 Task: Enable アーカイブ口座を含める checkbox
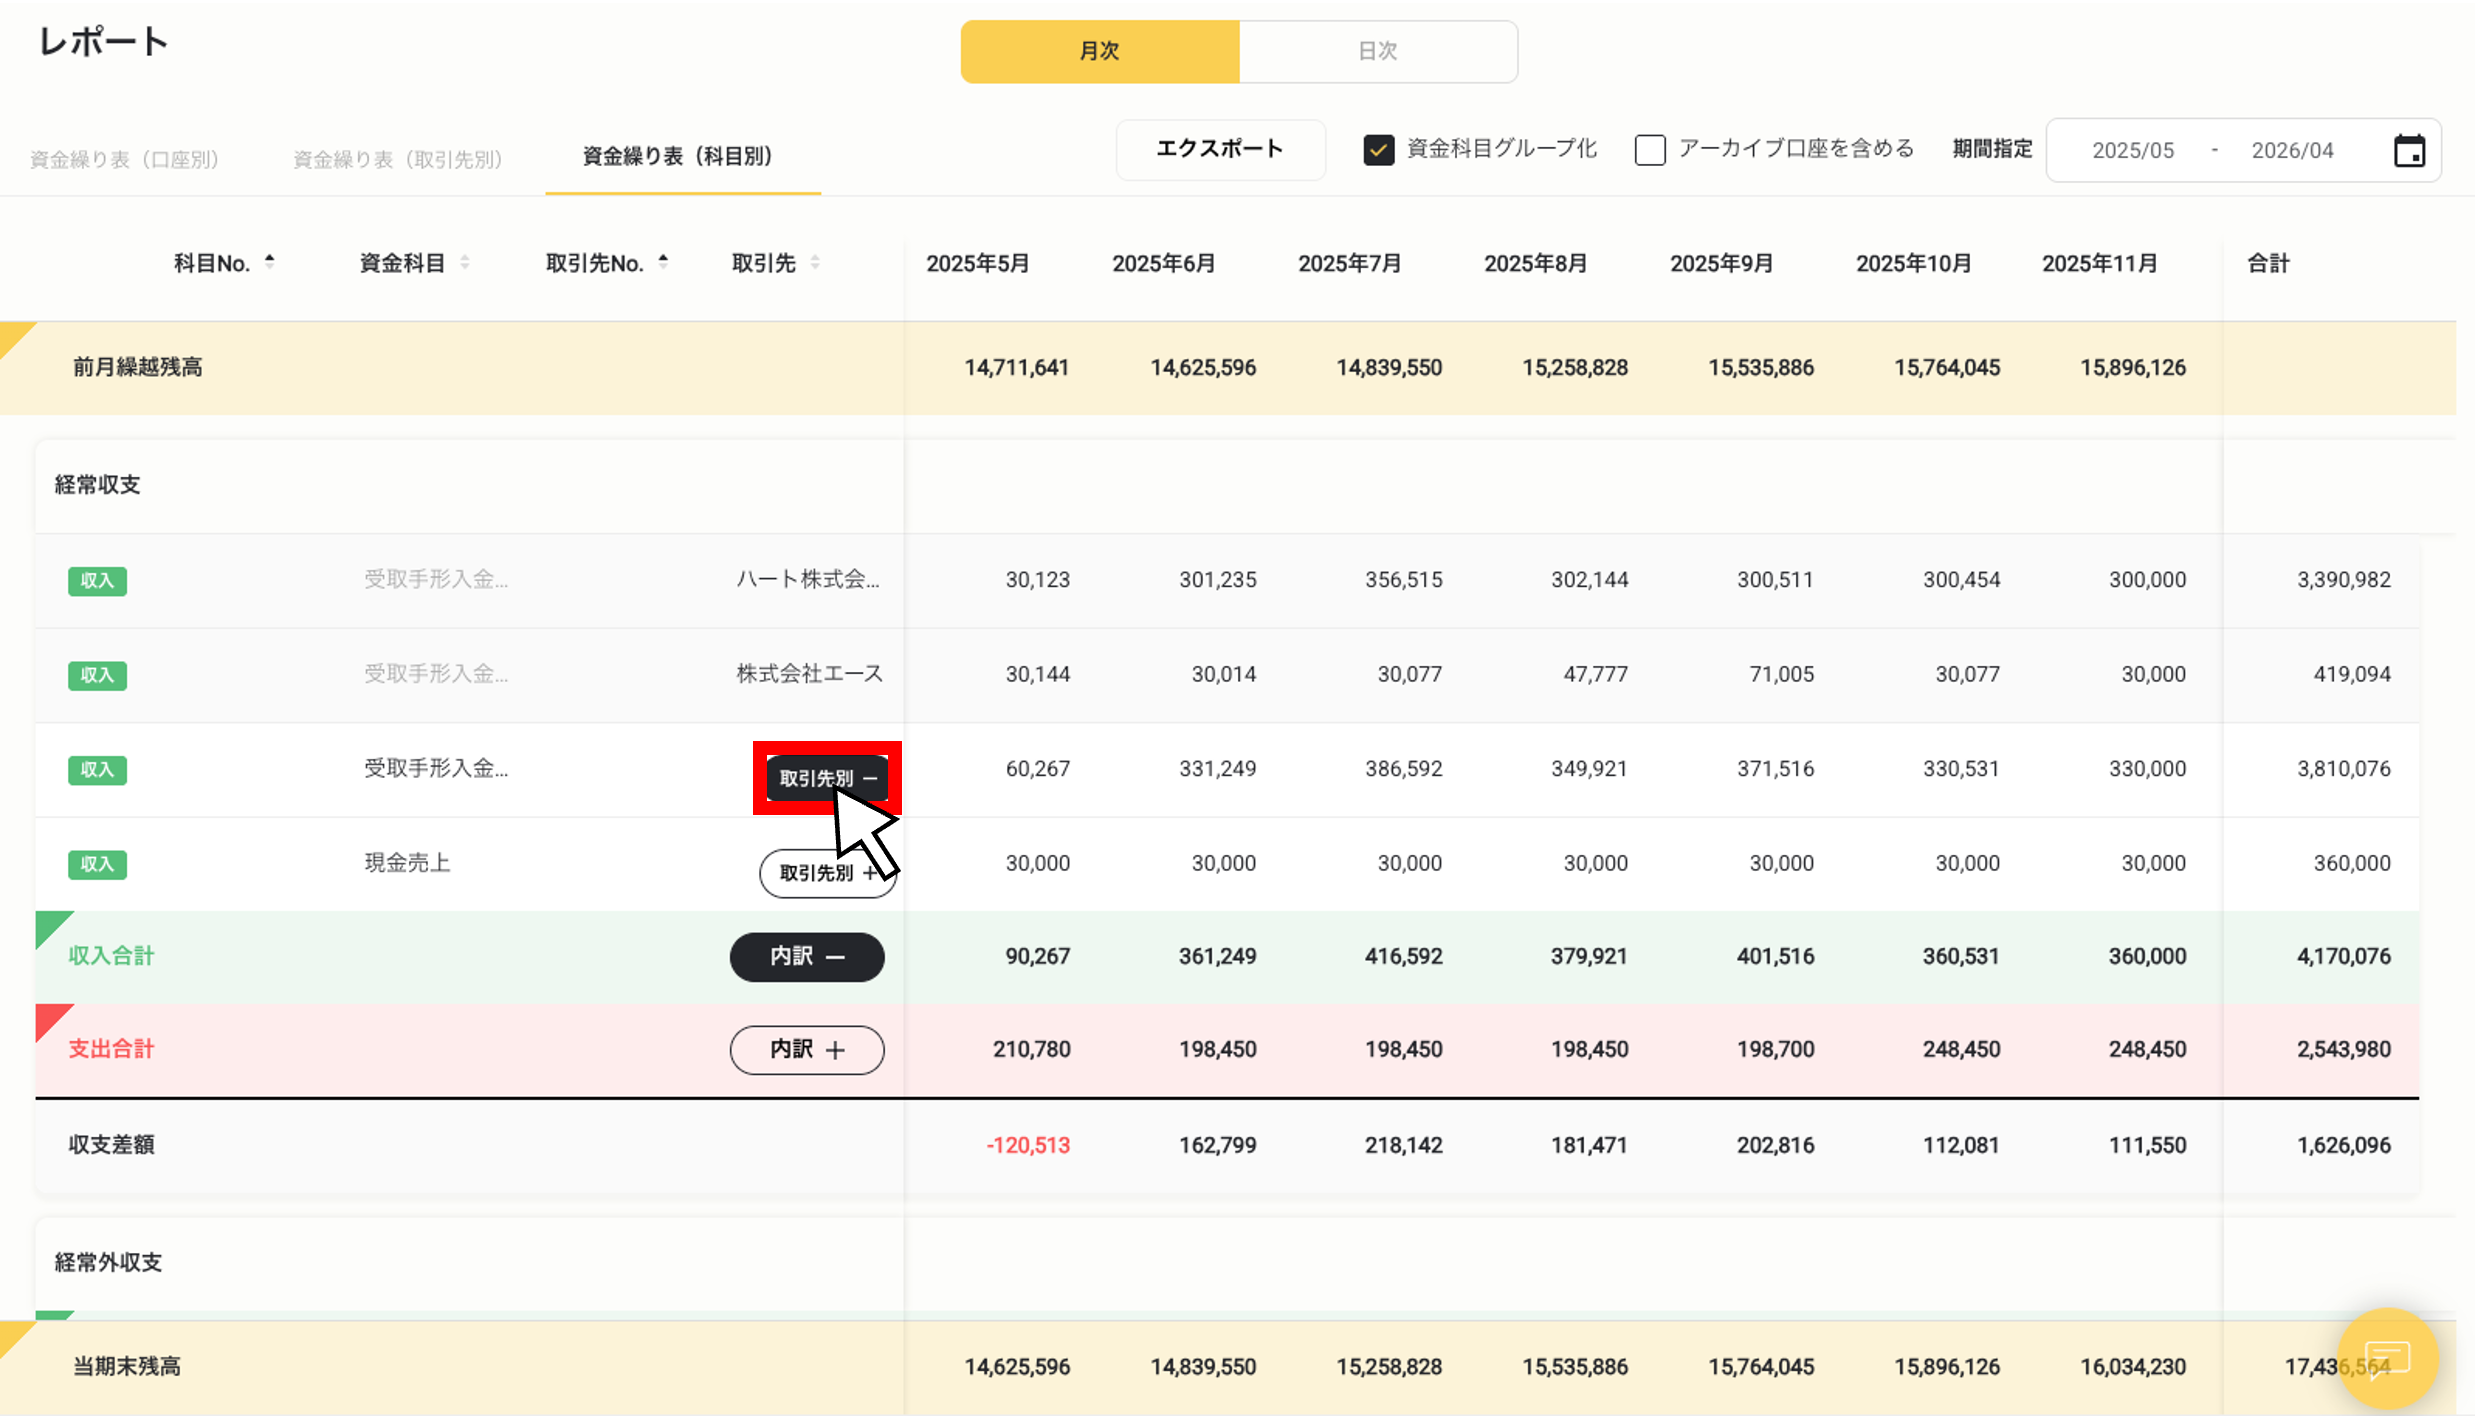pyautogui.click(x=1650, y=150)
